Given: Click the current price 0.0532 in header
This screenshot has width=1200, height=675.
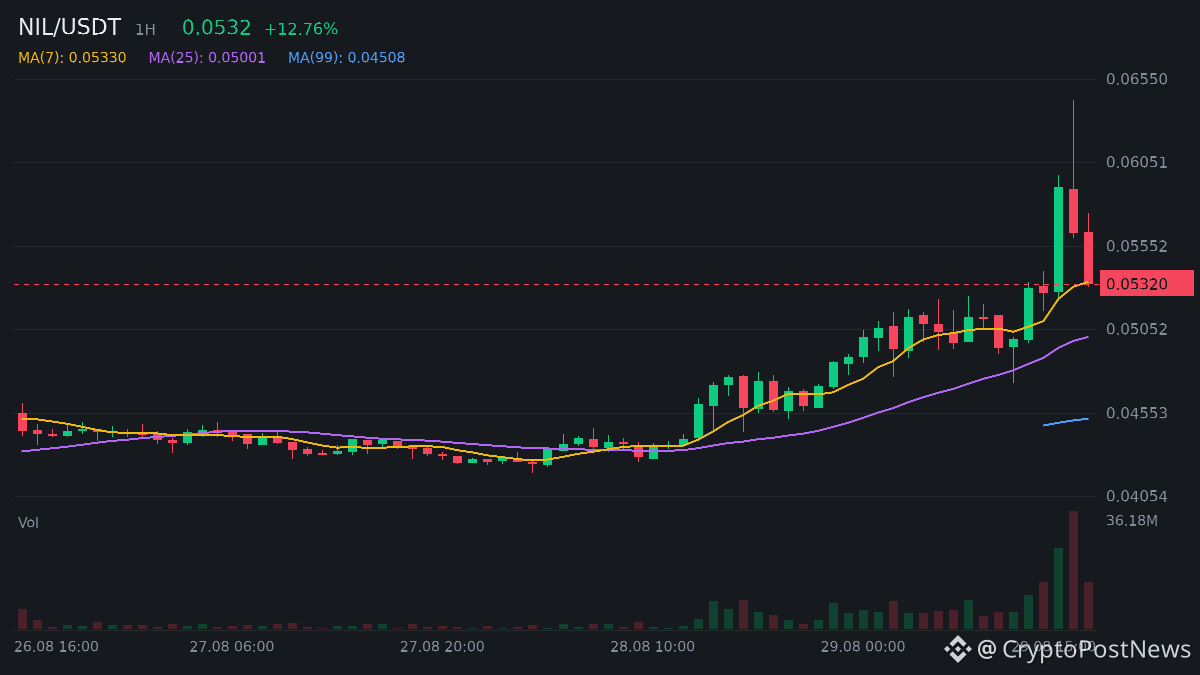Looking at the screenshot, I should coord(217,28).
